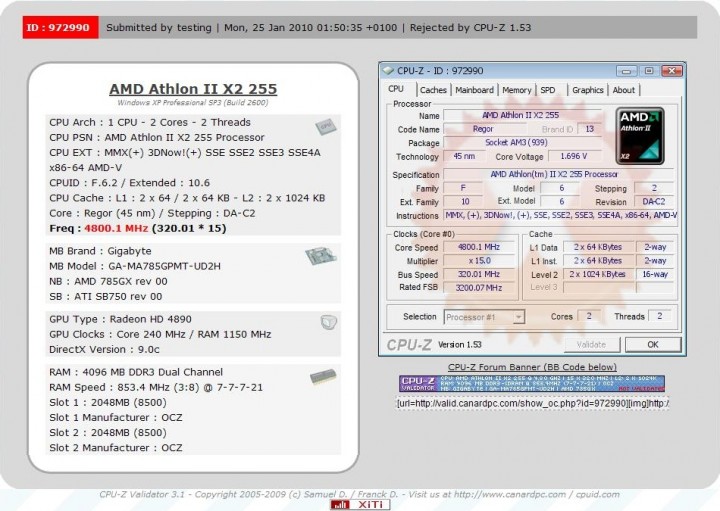Image resolution: width=720 pixels, height=511 pixels.
Task: Click the 16-way cache associativity value
Action: (655, 274)
